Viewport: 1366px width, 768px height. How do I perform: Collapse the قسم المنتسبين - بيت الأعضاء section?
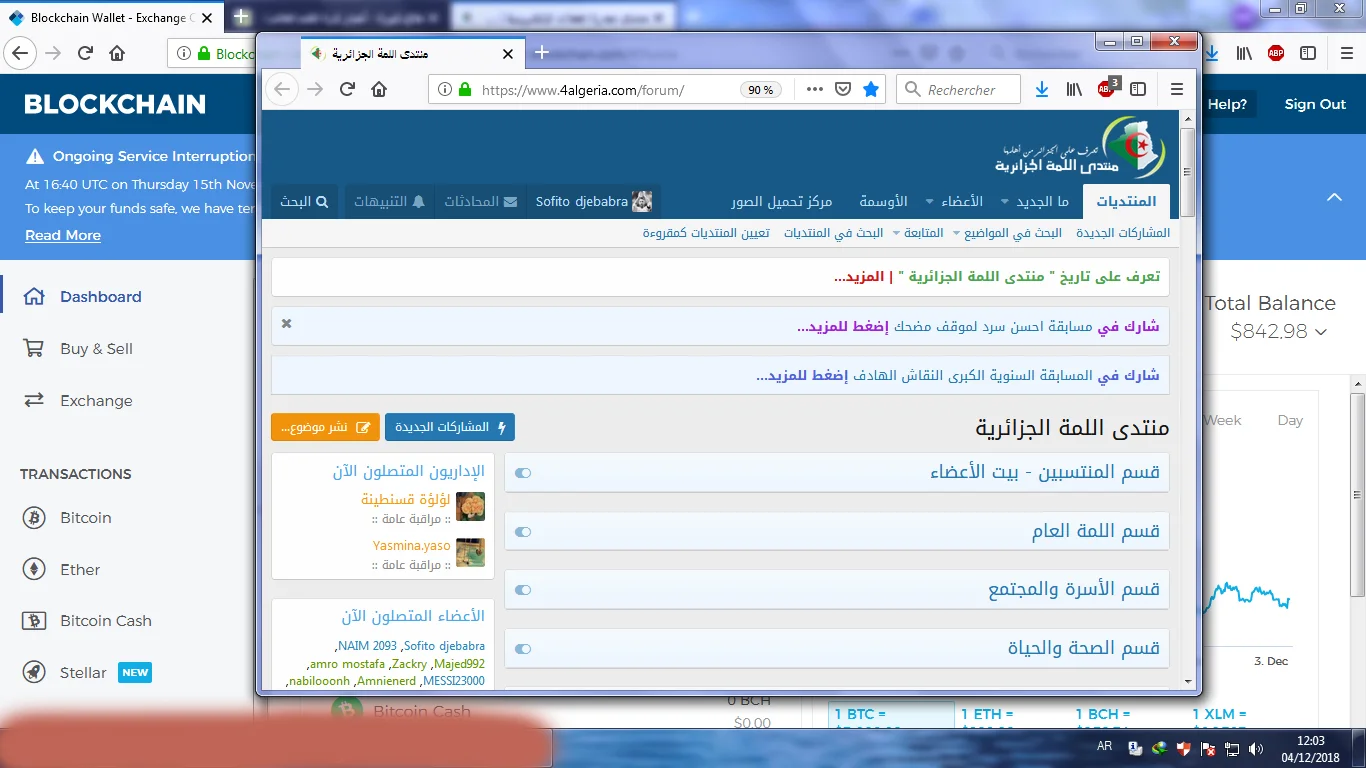522,473
